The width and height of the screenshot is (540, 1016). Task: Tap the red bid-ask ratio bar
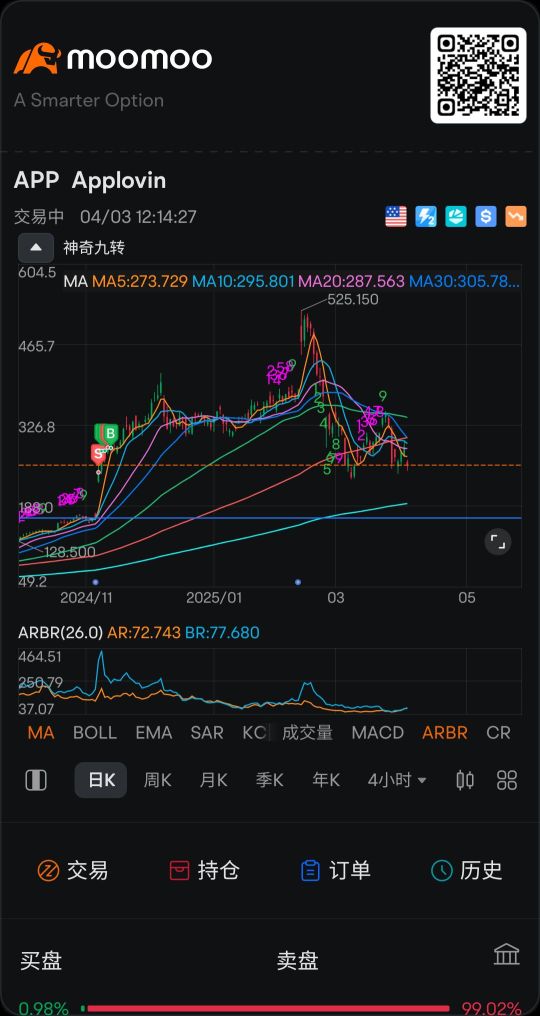point(268,1008)
